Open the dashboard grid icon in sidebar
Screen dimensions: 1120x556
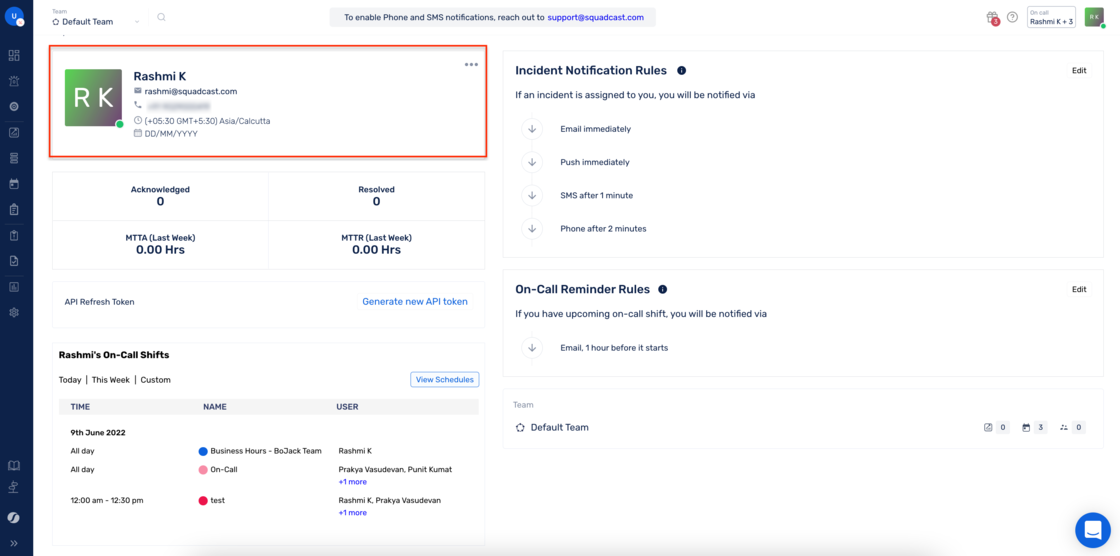click(x=14, y=55)
